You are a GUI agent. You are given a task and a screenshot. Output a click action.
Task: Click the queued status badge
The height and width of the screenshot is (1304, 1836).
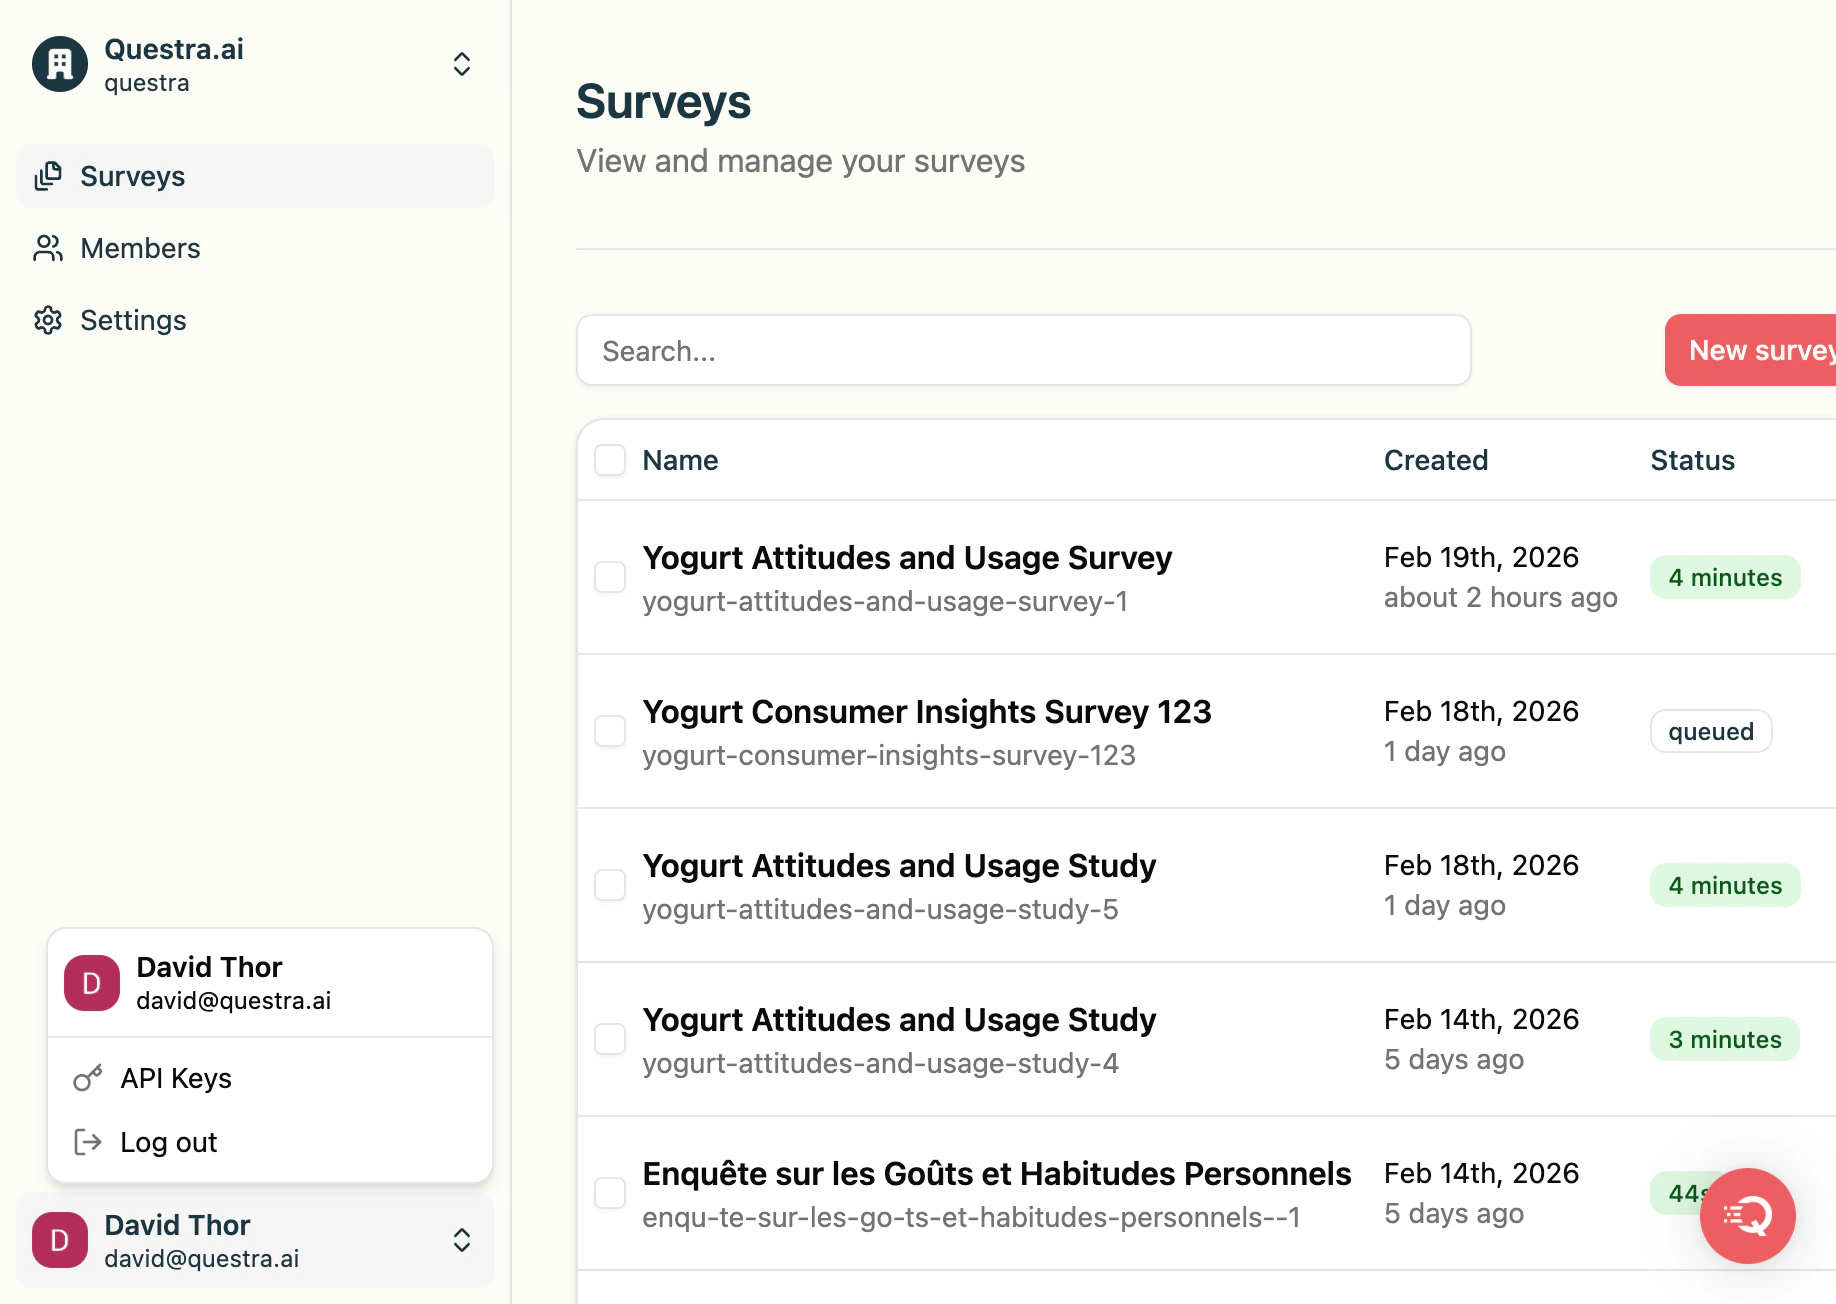click(x=1711, y=731)
